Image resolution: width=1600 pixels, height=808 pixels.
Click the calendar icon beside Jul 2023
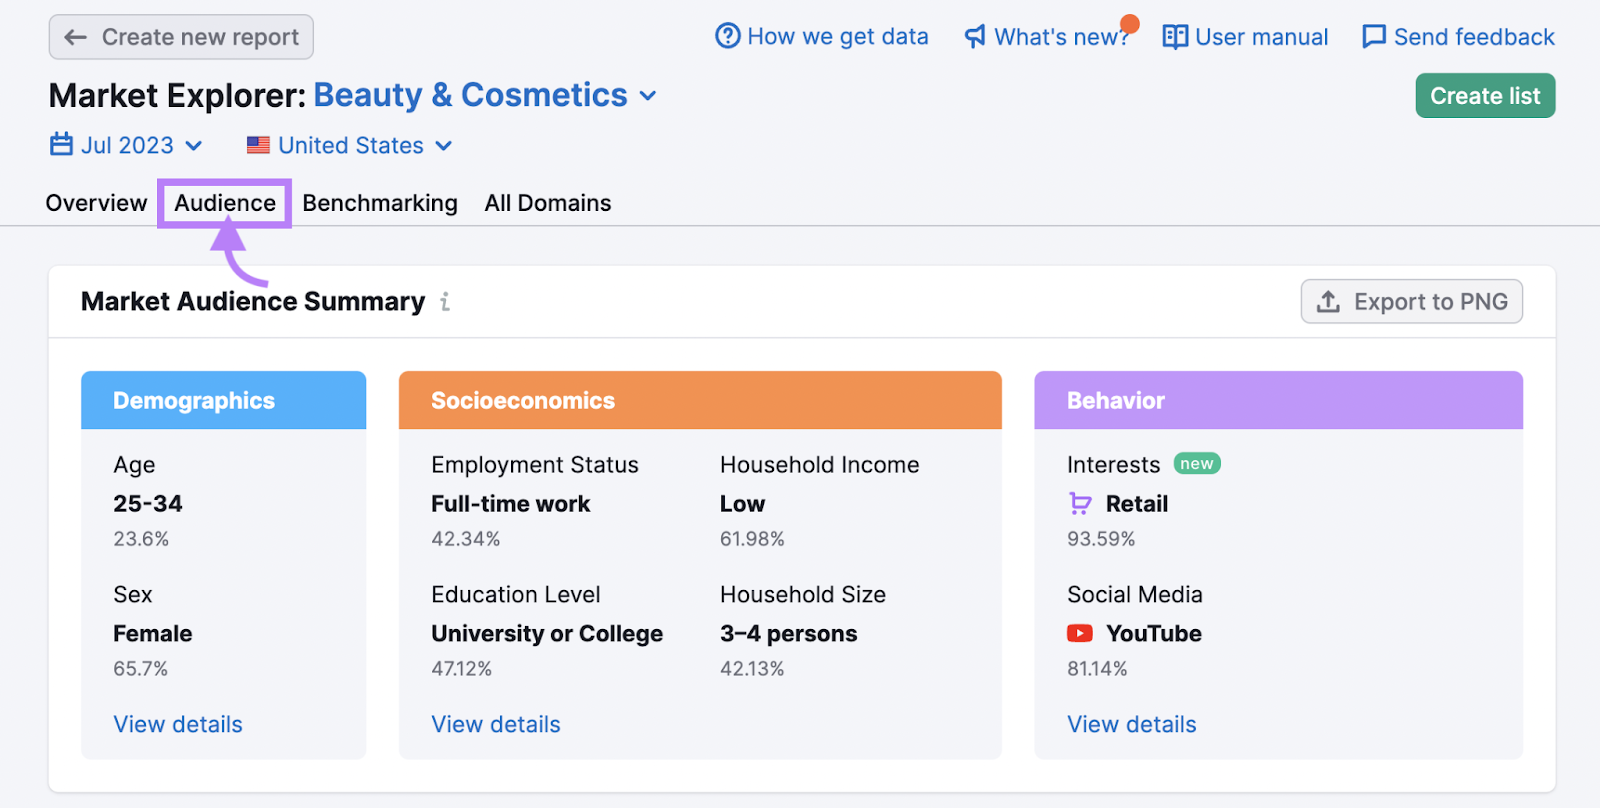[x=61, y=145]
